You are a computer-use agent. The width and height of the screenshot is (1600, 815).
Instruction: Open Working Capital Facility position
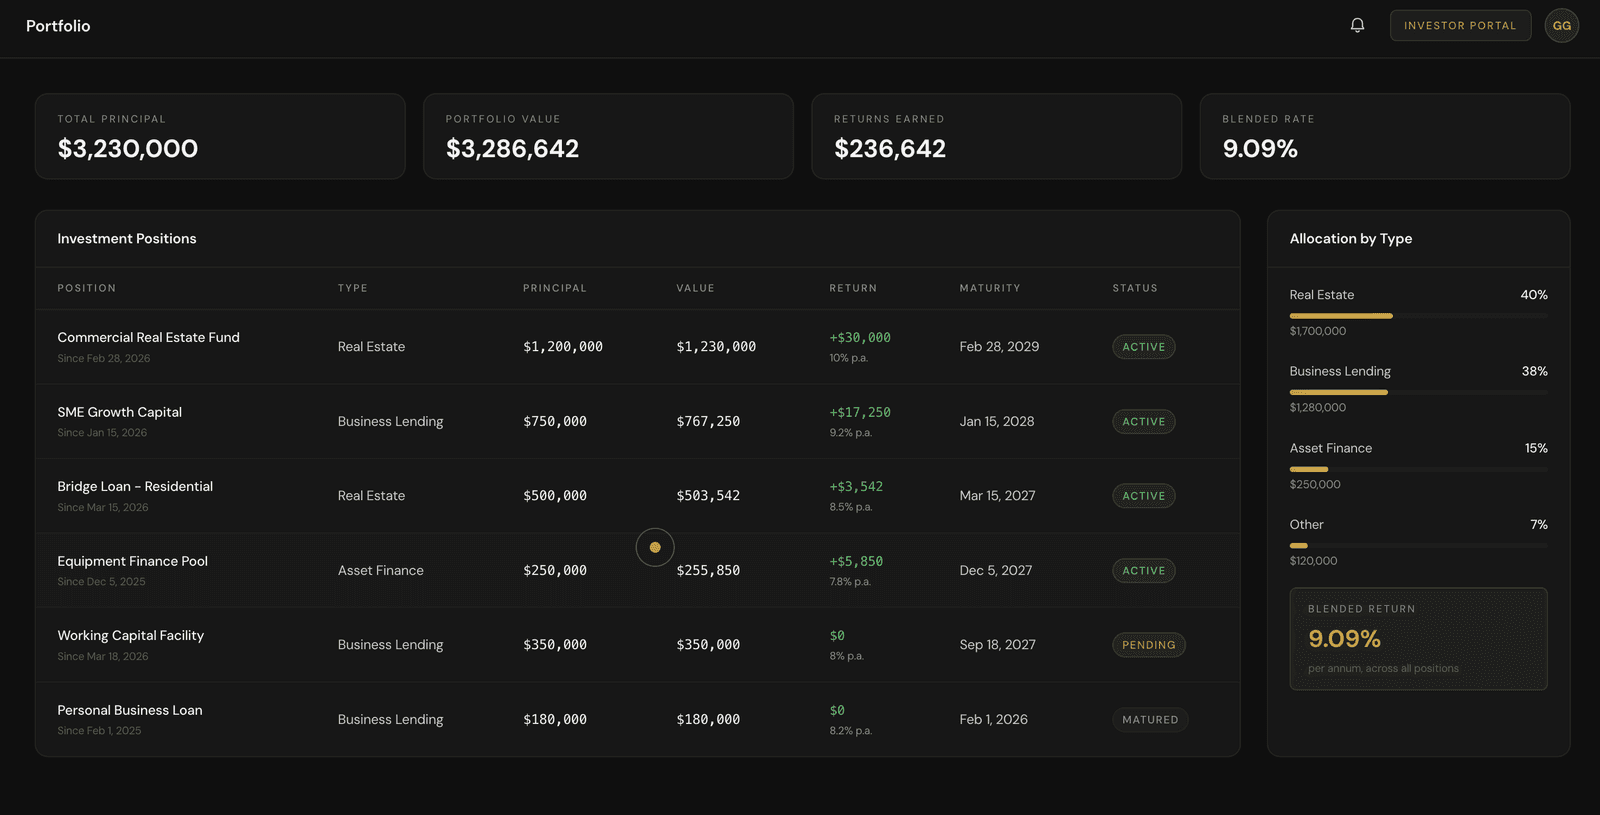pos(638,645)
